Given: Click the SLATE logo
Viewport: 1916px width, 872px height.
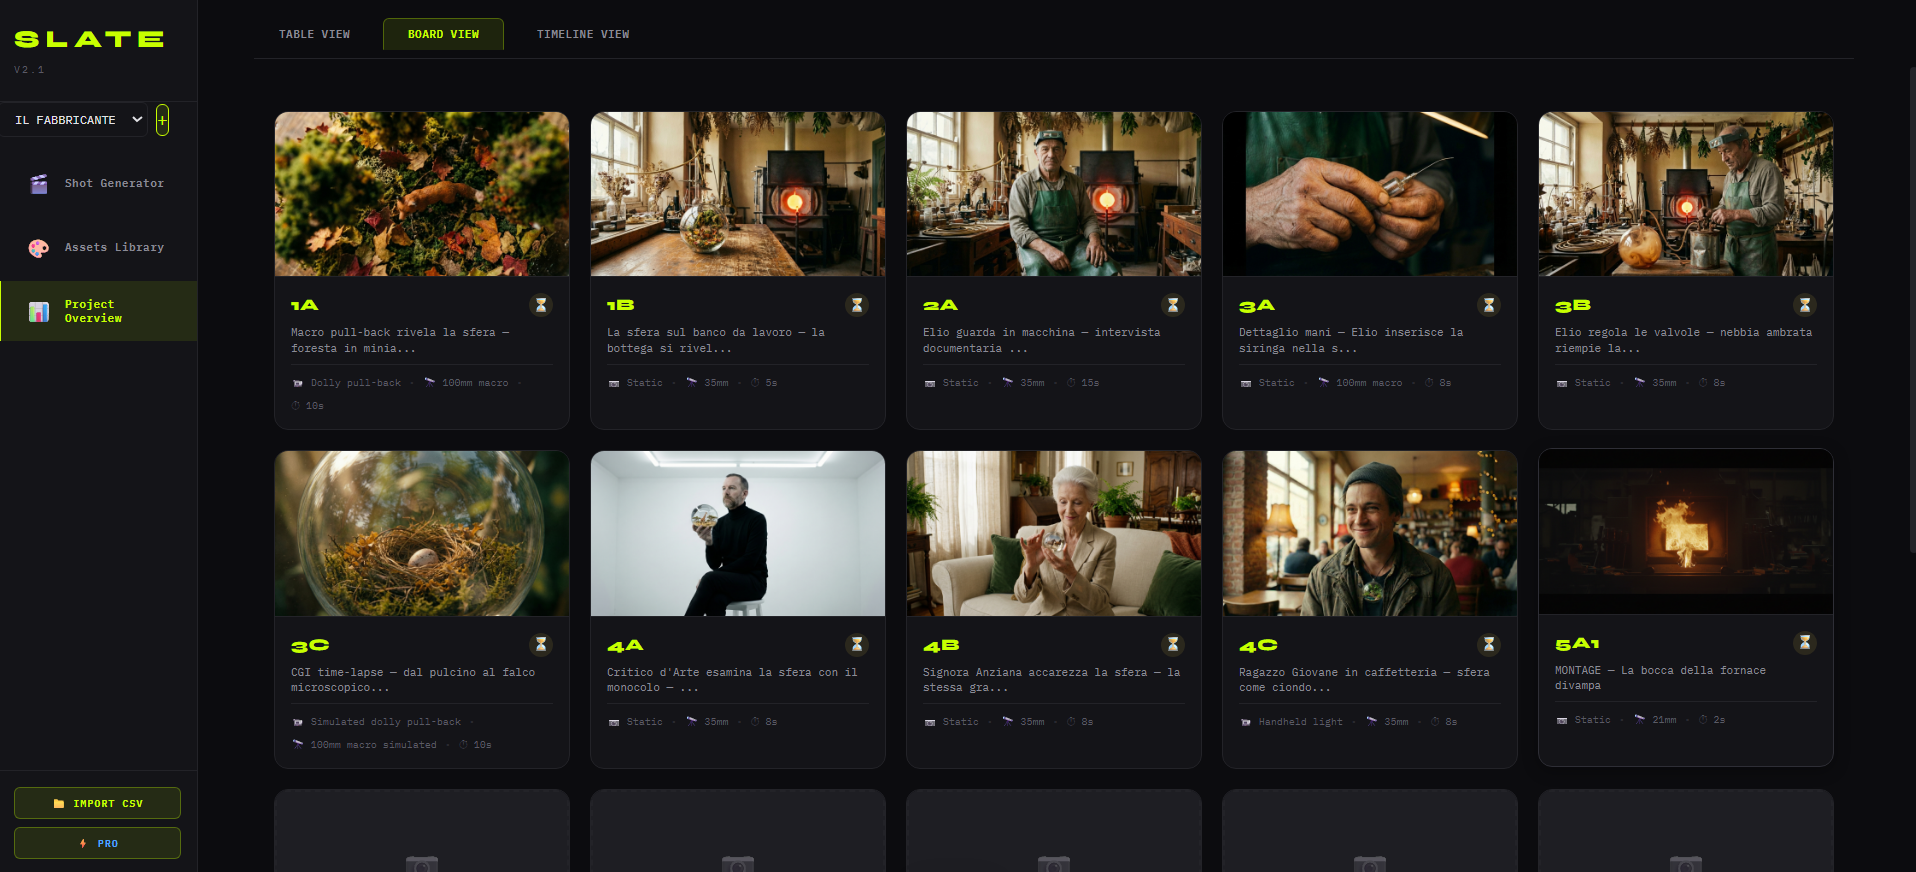Looking at the screenshot, I should pos(89,40).
